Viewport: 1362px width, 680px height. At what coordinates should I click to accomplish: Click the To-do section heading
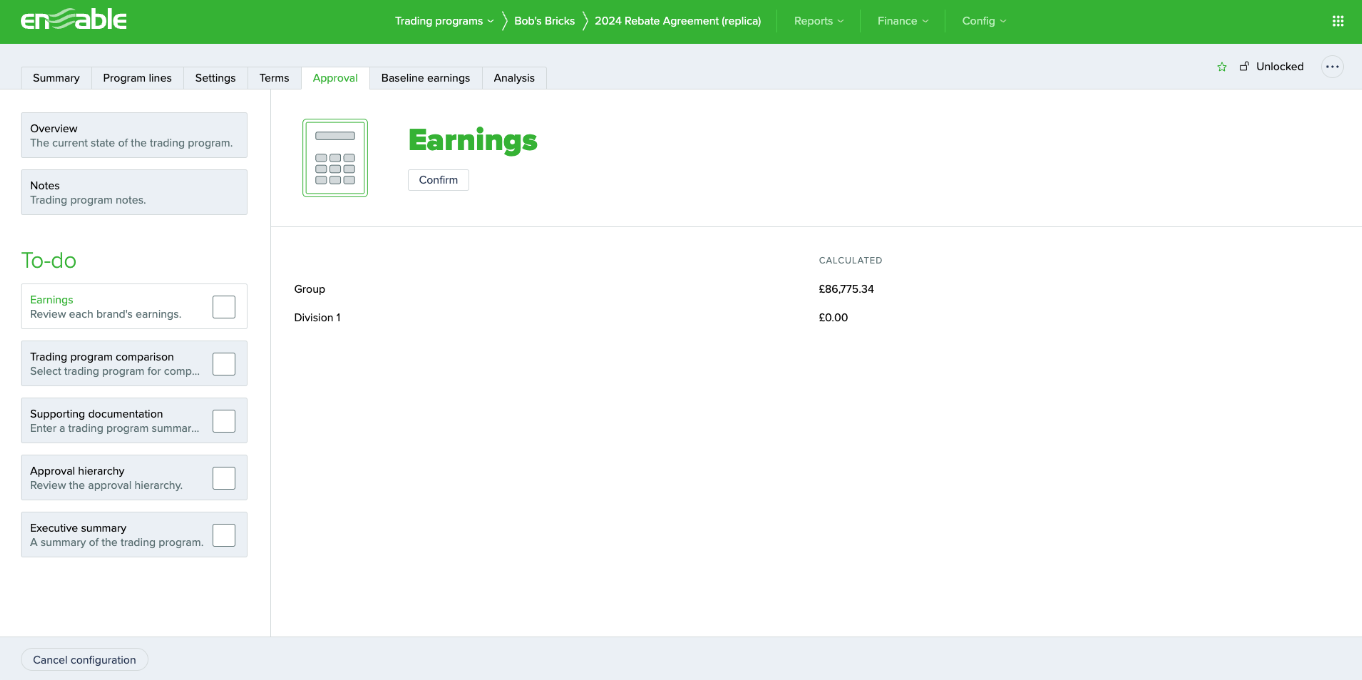(x=49, y=260)
